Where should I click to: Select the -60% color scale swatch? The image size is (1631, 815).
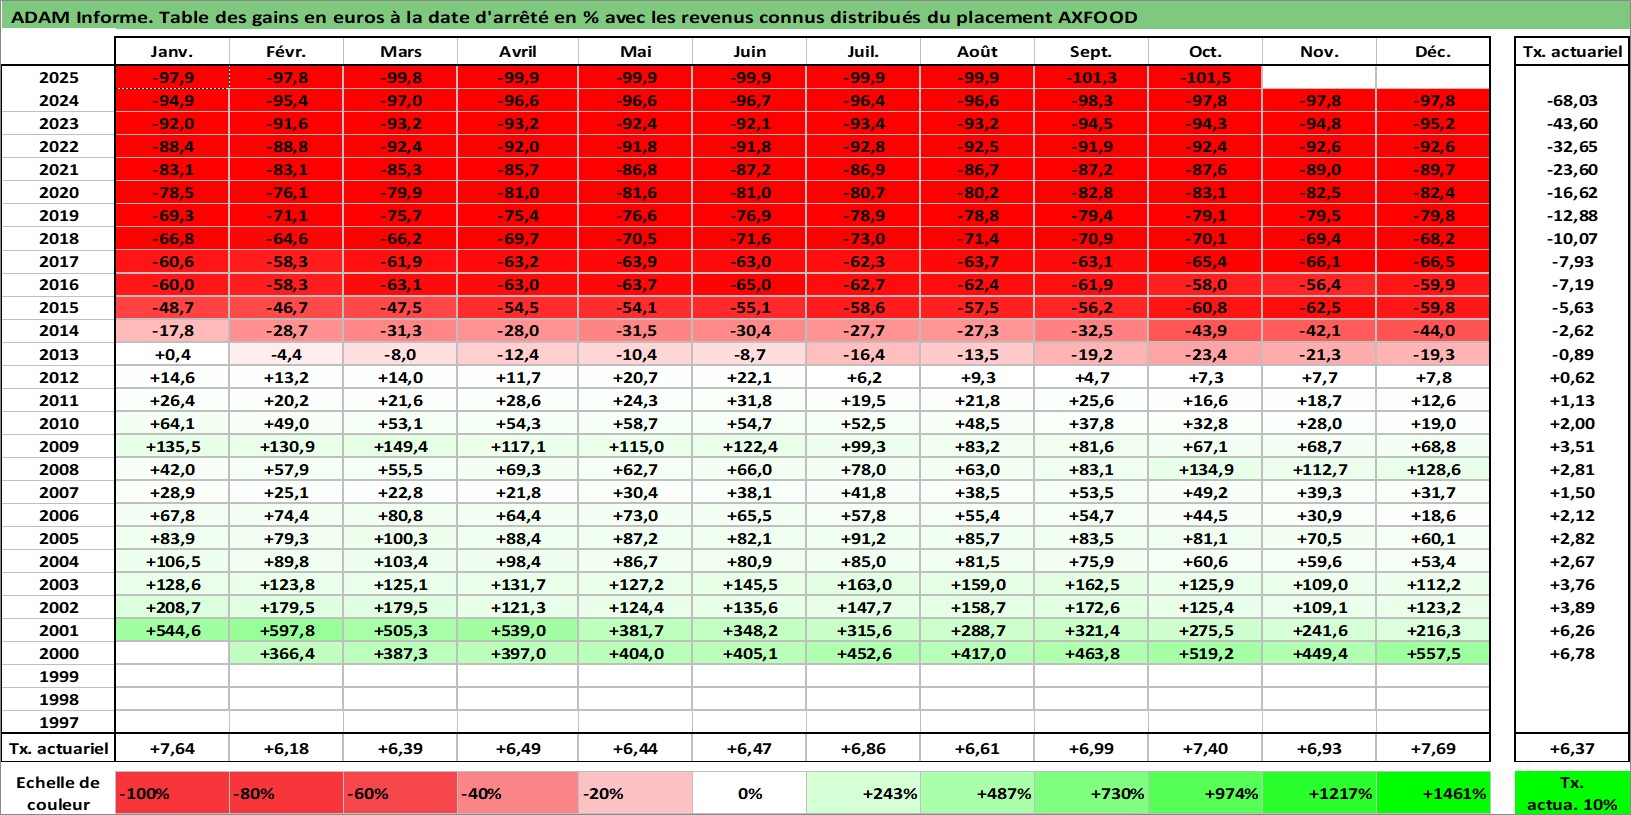(x=400, y=793)
